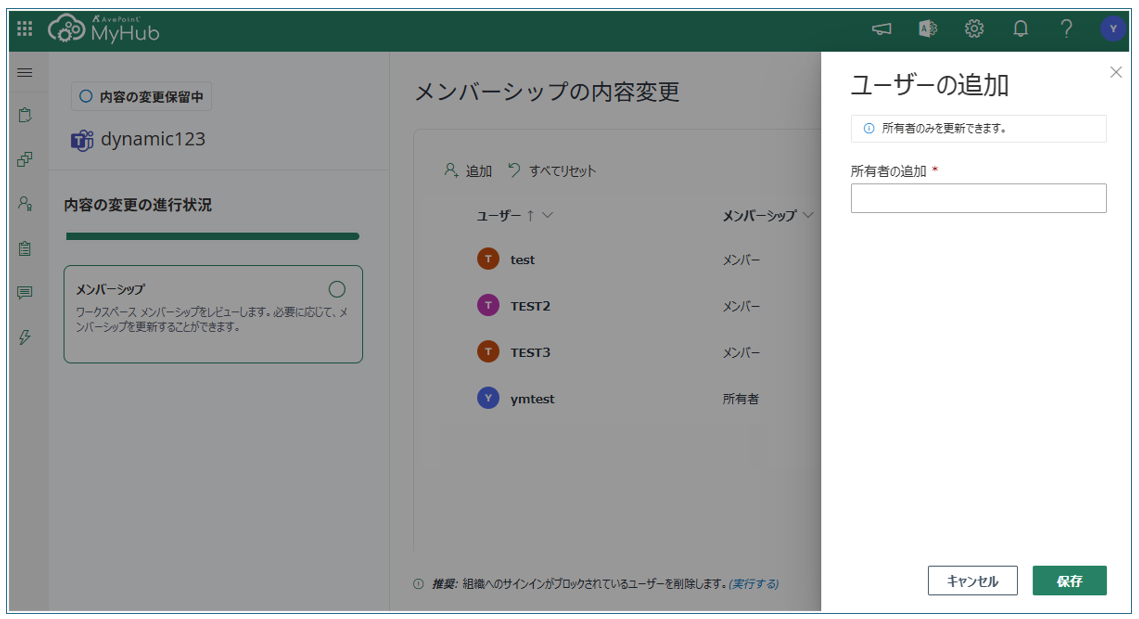The width and height of the screenshot is (1139, 619).
Task: Click the メンバー value in TEST3 row
Action: [x=741, y=352]
